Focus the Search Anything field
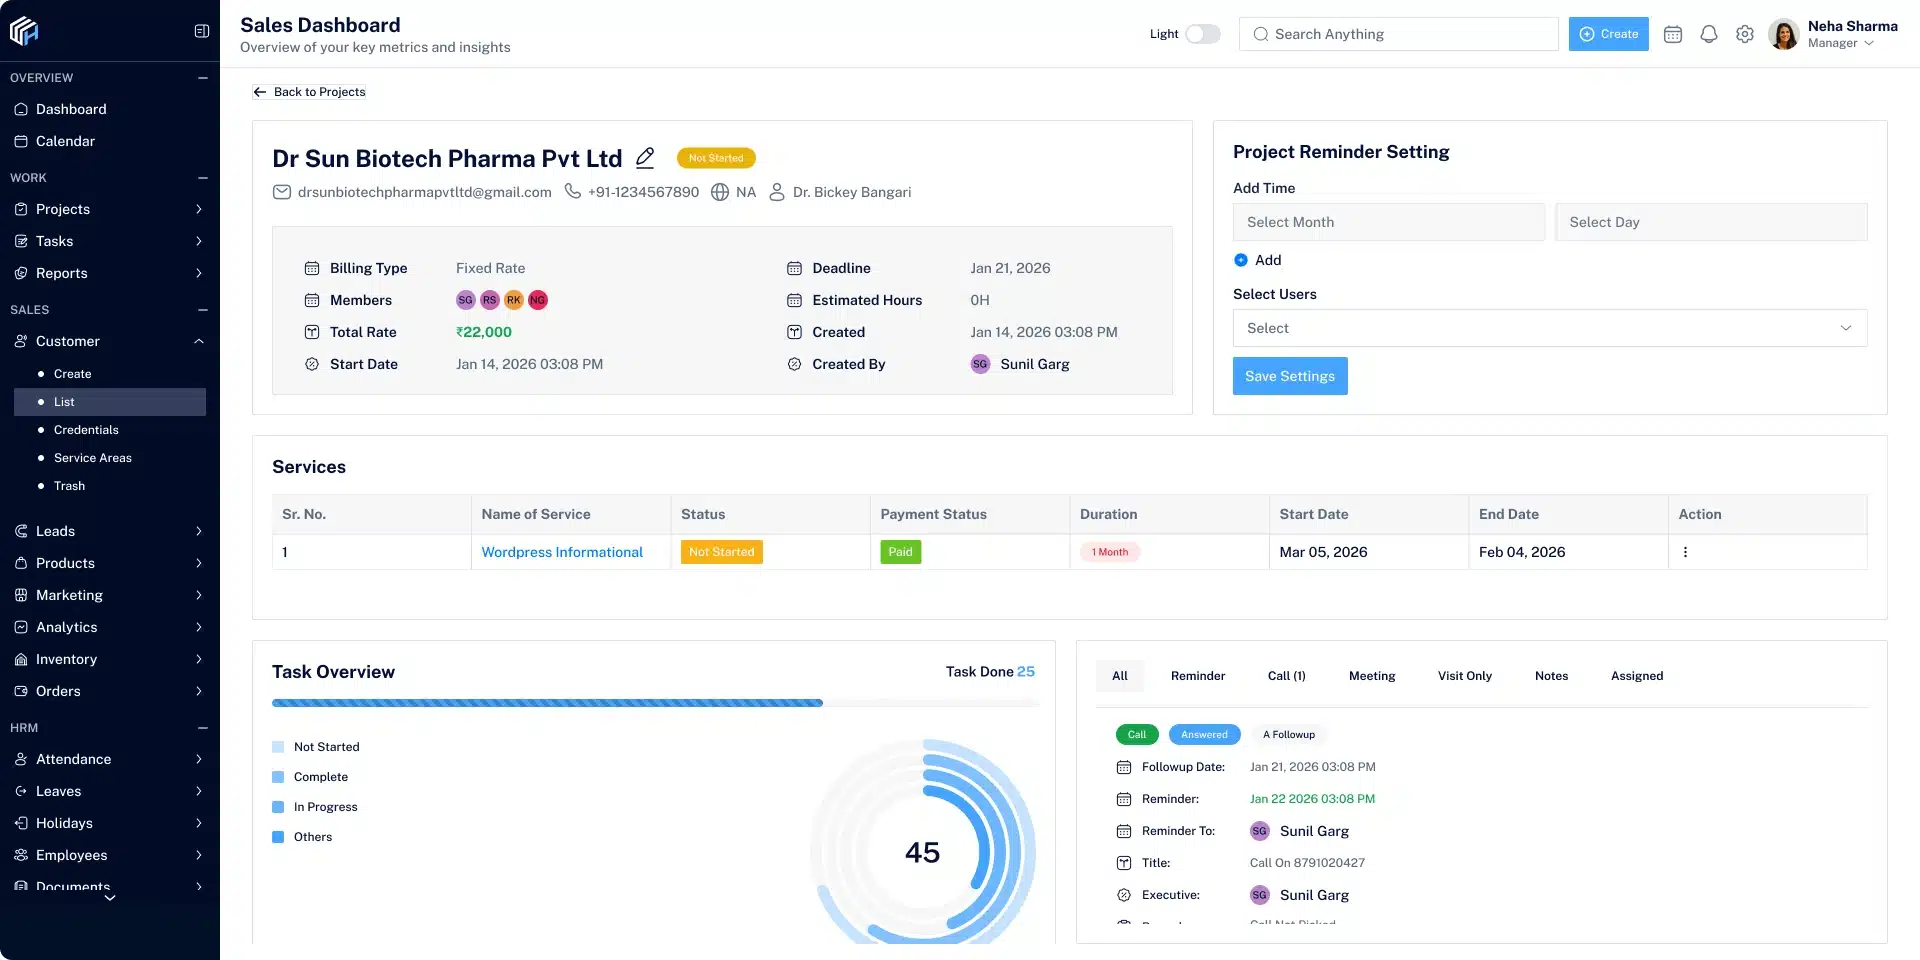Image resolution: width=1920 pixels, height=960 pixels. [1398, 34]
